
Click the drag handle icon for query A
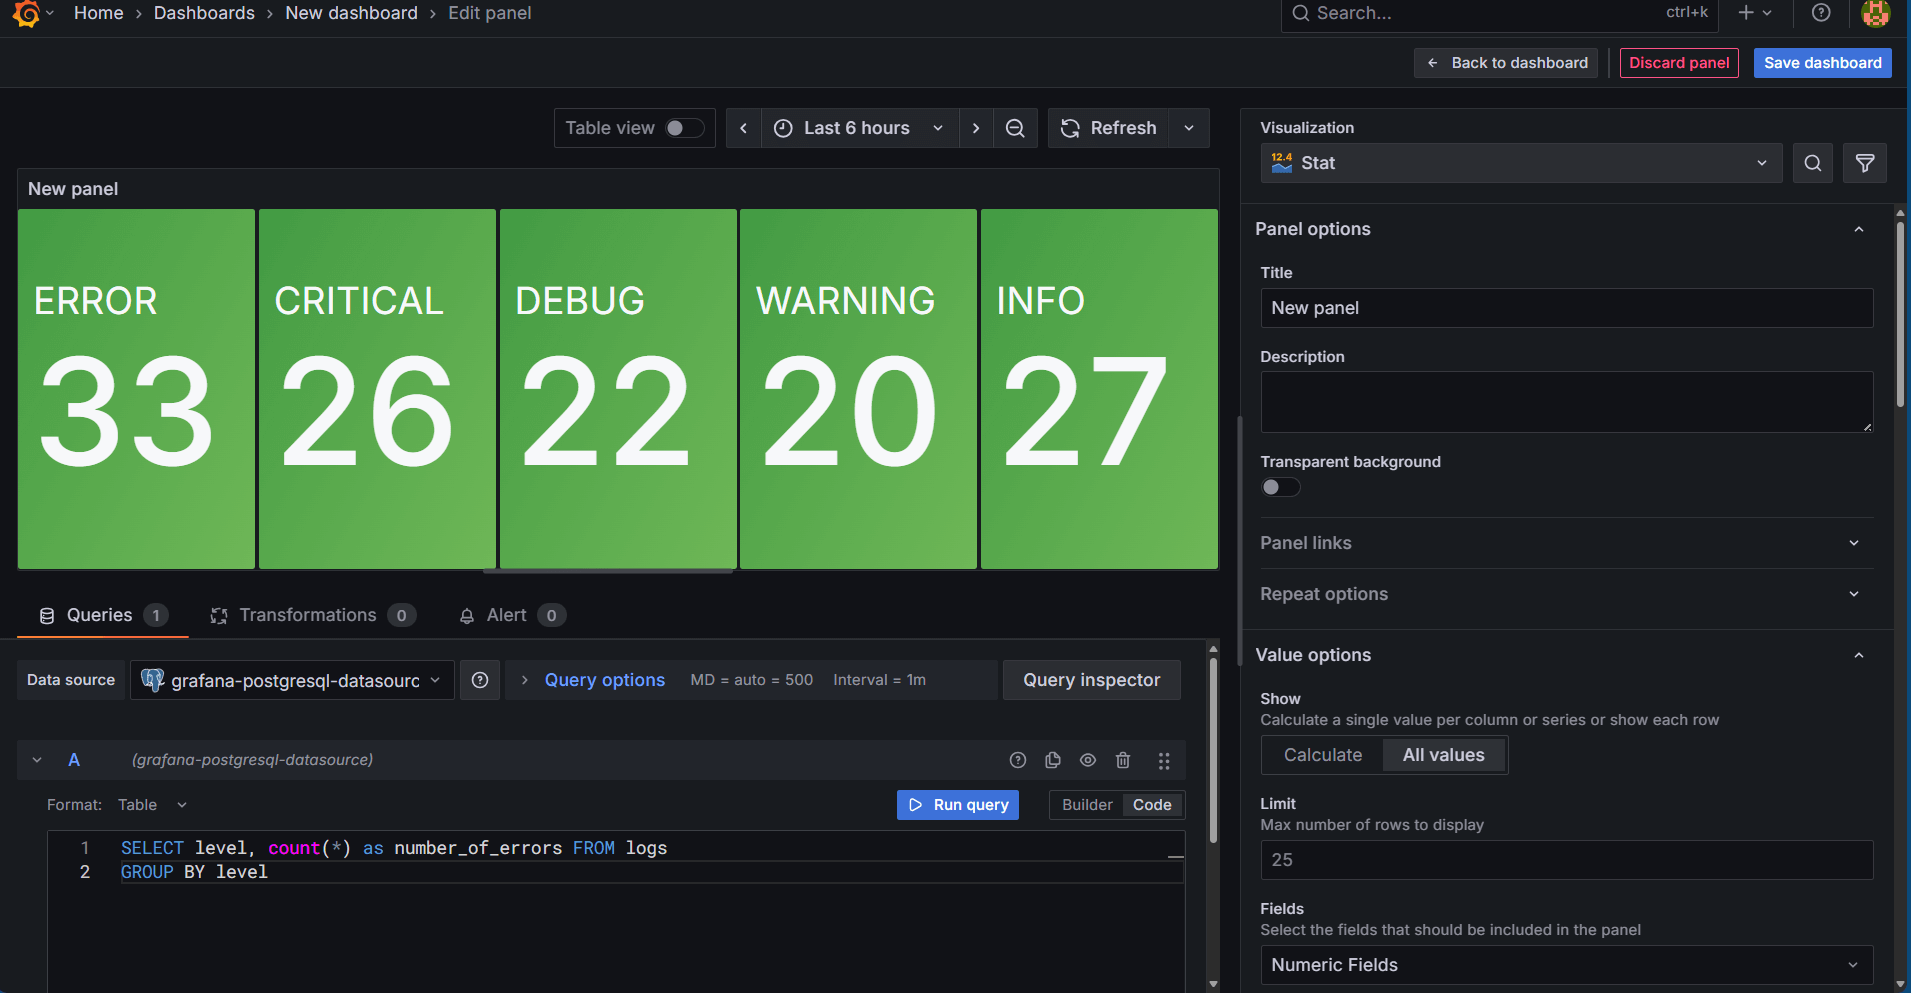(x=1164, y=760)
